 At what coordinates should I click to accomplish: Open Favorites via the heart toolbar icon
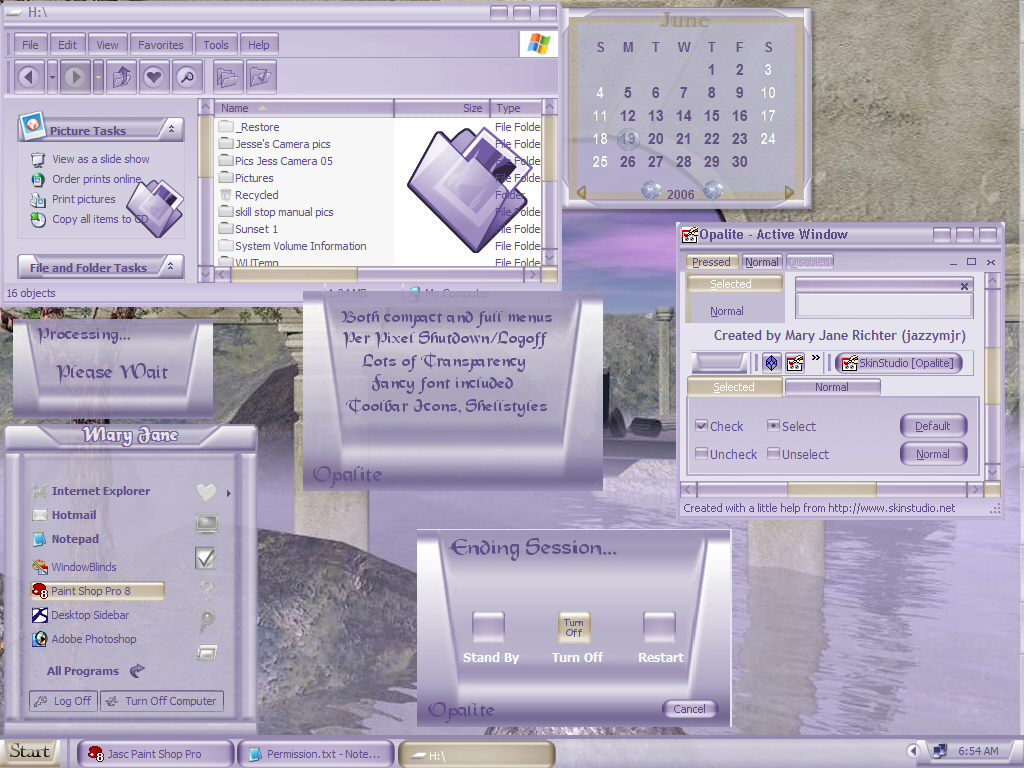pos(153,77)
